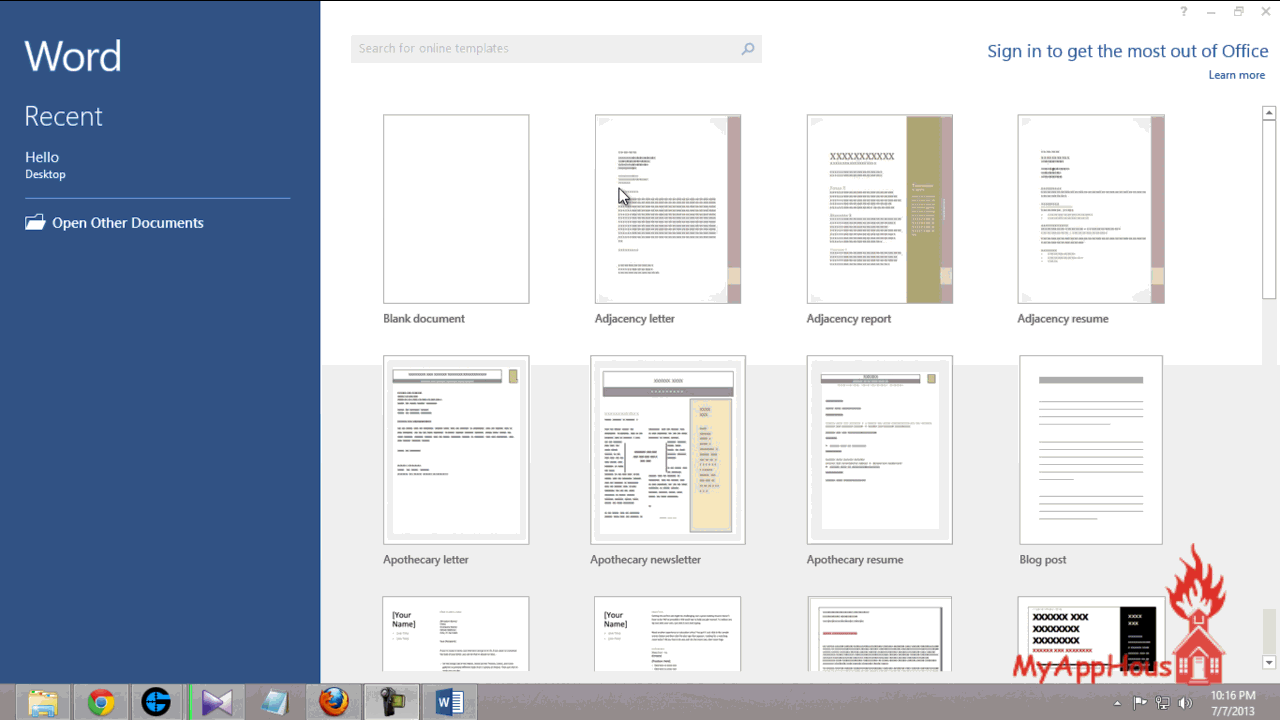This screenshot has height=720, width=1280.
Task: Open Visual Studio from taskbar
Action: point(216,703)
